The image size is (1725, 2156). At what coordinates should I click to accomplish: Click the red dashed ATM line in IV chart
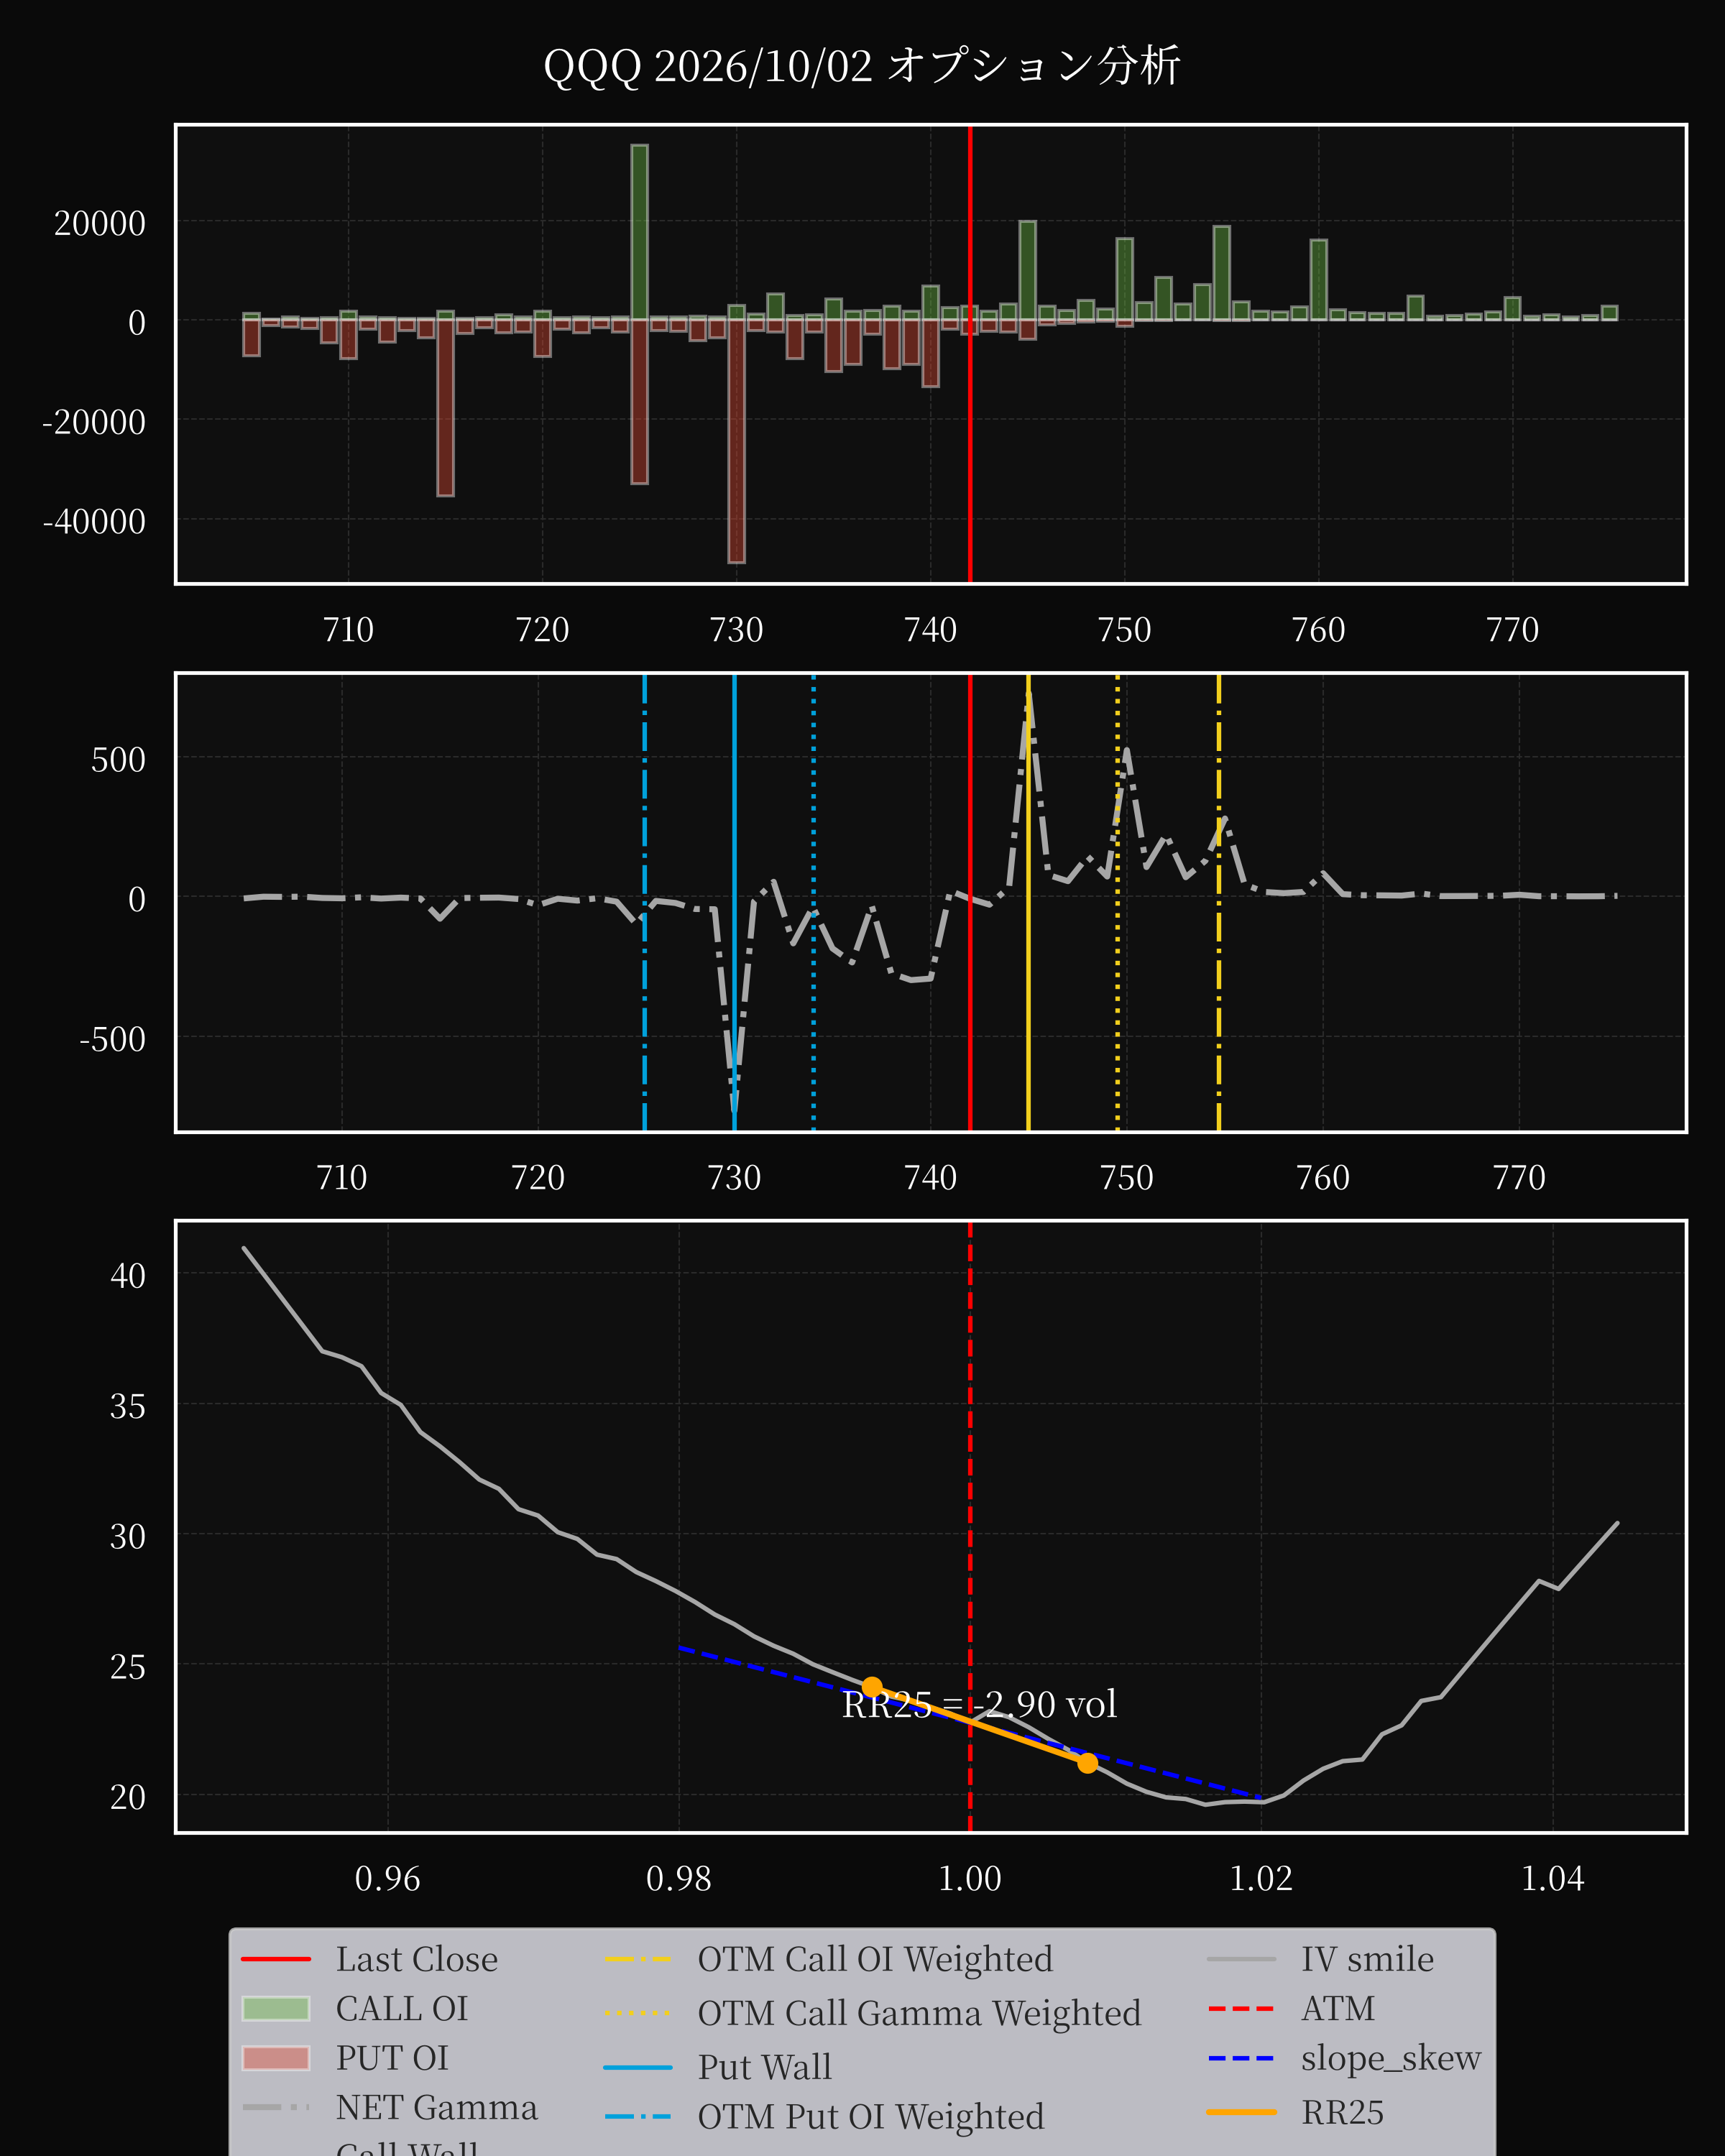point(970,1527)
